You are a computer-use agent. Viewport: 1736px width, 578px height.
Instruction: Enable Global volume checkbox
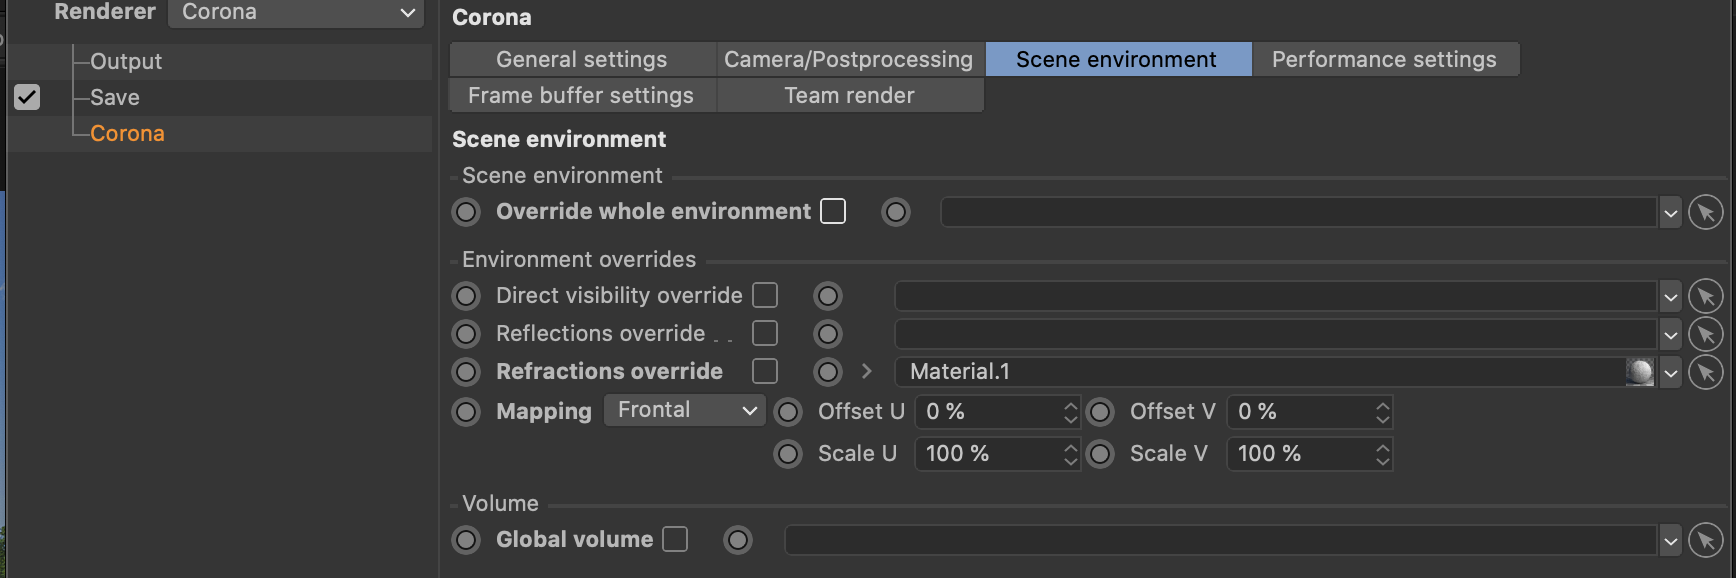(x=676, y=540)
